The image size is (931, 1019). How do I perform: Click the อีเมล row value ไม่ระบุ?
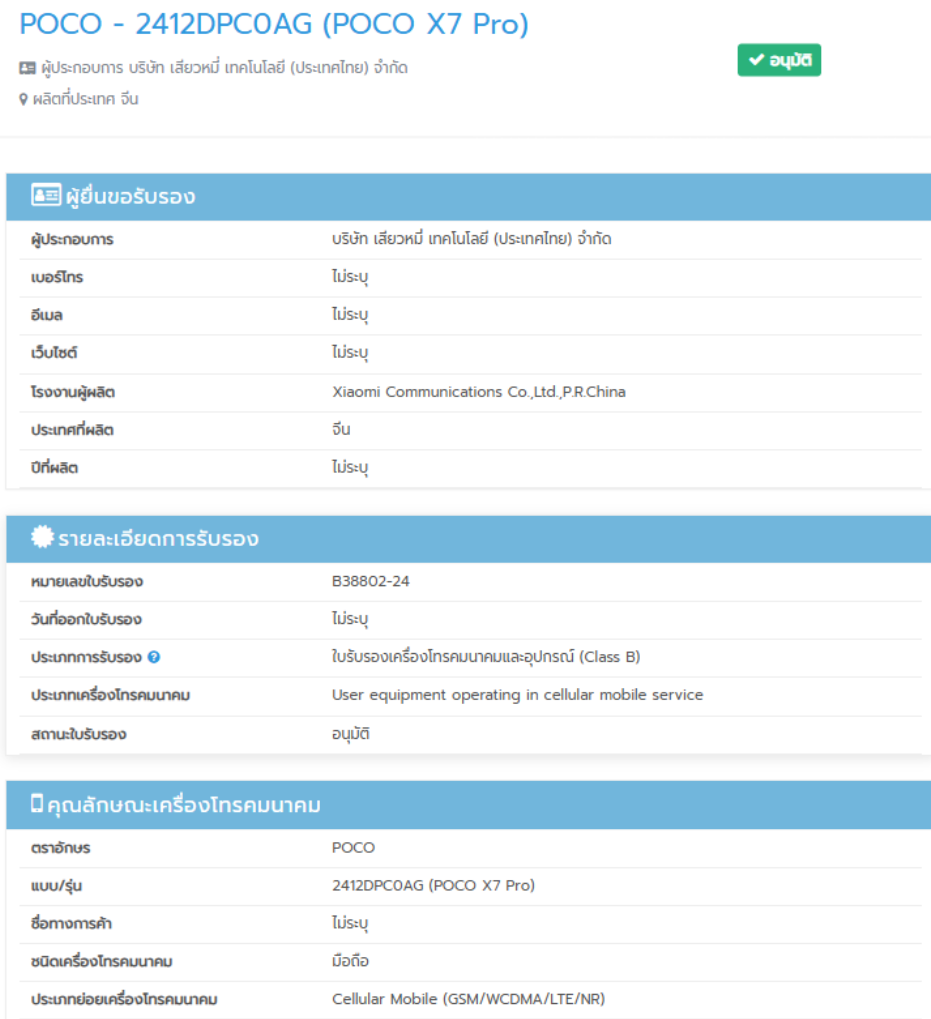tap(350, 315)
